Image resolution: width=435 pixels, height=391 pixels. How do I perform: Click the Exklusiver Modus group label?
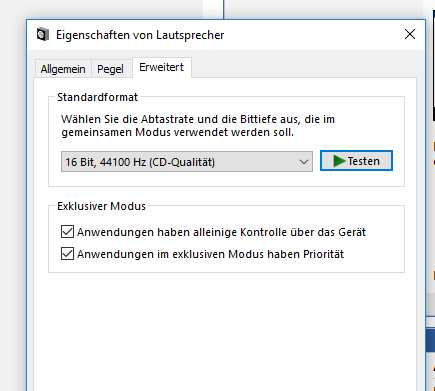point(101,206)
